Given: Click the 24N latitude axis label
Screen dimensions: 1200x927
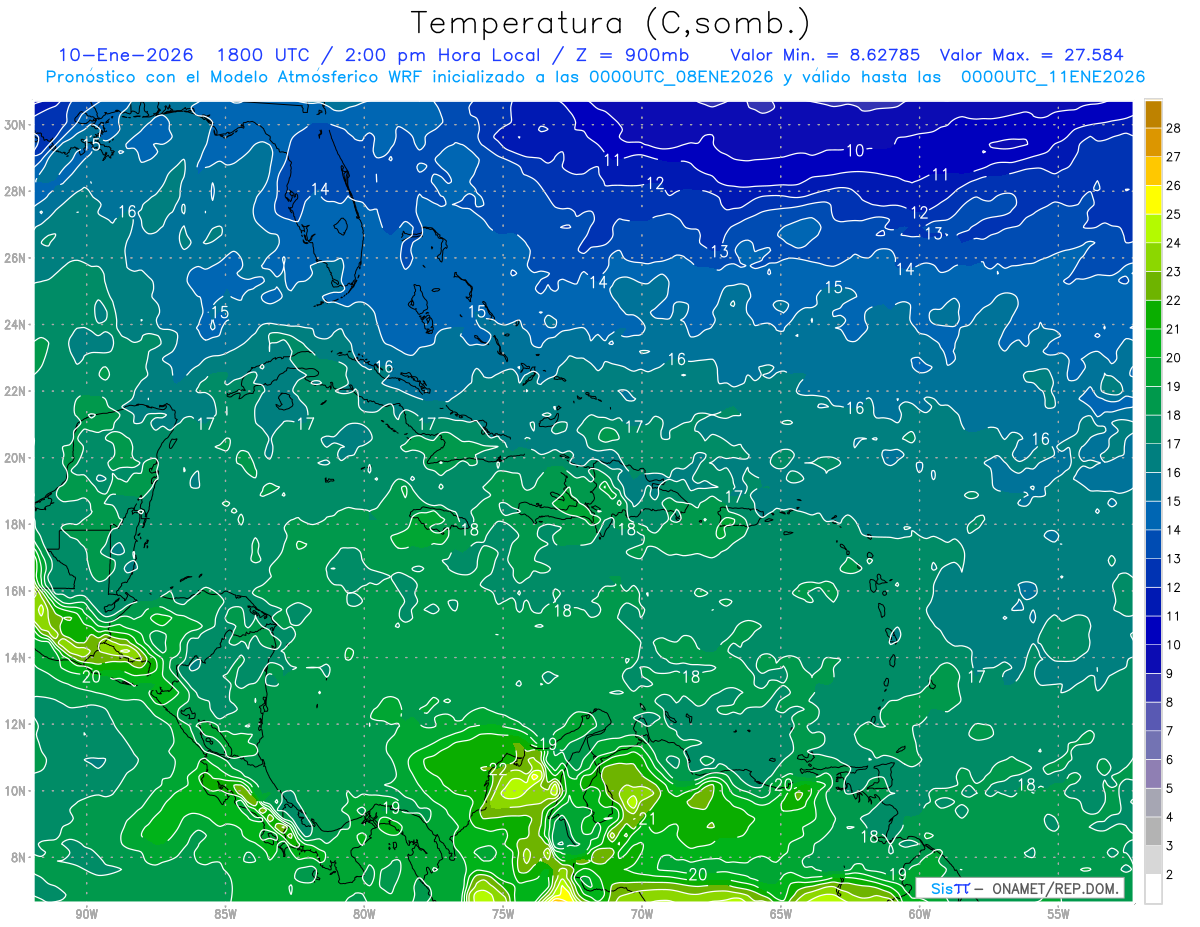Looking at the screenshot, I should [x=17, y=325].
